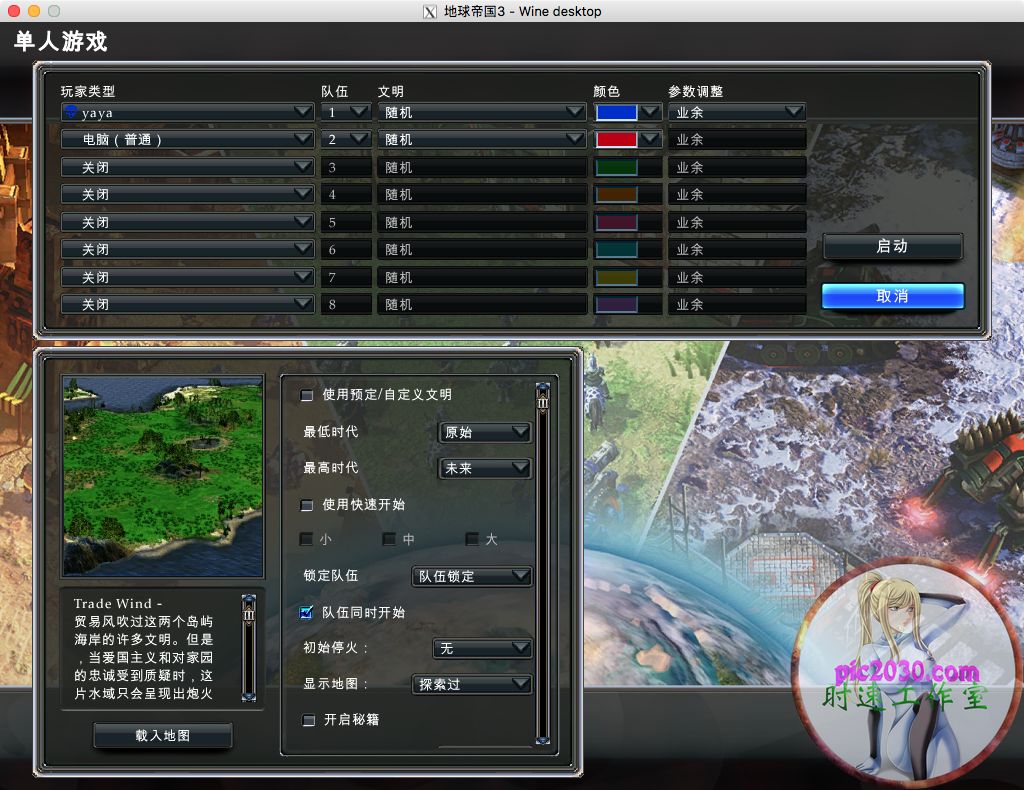
Task: Open the 关闭 dropdown for slot 4
Action: click(187, 194)
